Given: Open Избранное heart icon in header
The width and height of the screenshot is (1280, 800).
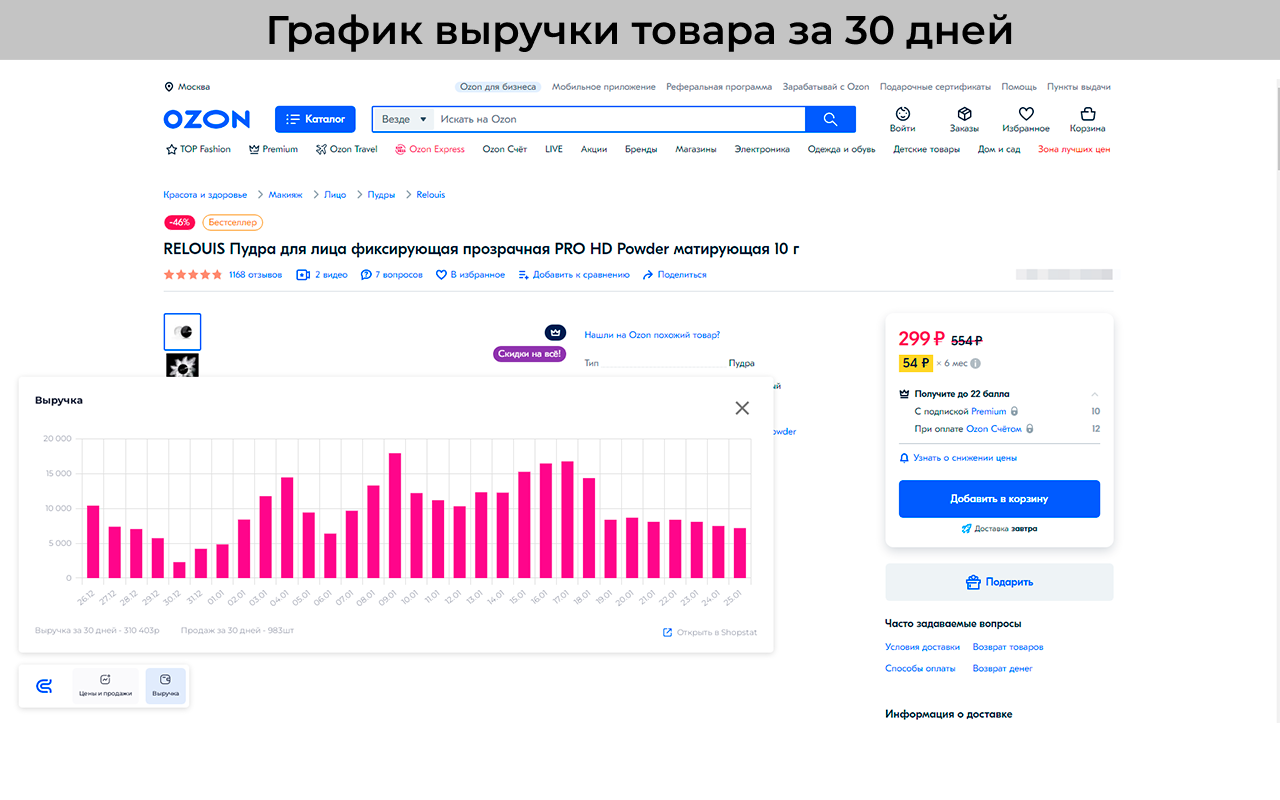Looking at the screenshot, I should click(x=1026, y=120).
